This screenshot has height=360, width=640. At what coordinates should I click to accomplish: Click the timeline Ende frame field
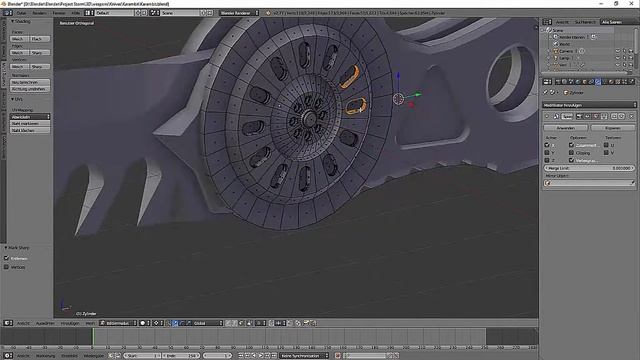point(181,356)
